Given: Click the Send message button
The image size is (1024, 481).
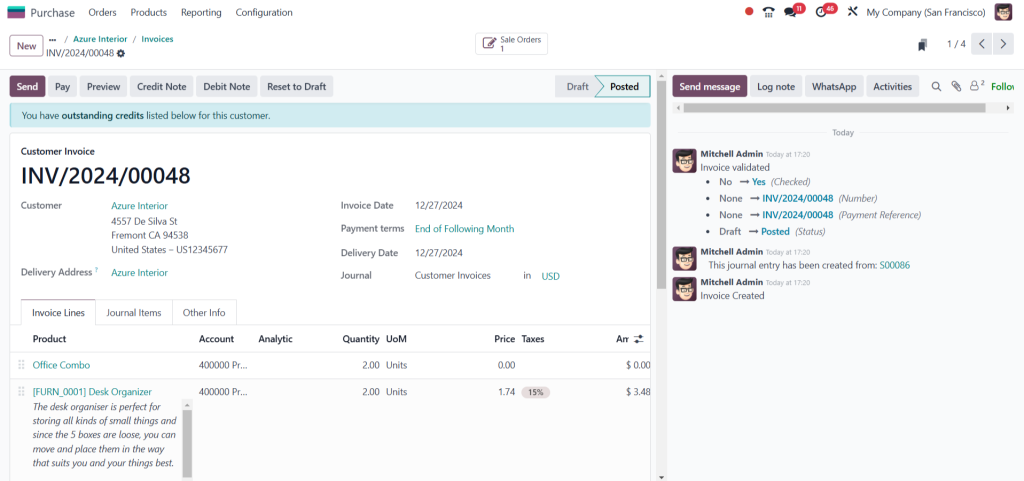Looking at the screenshot, I should click(x=710, y=86).
